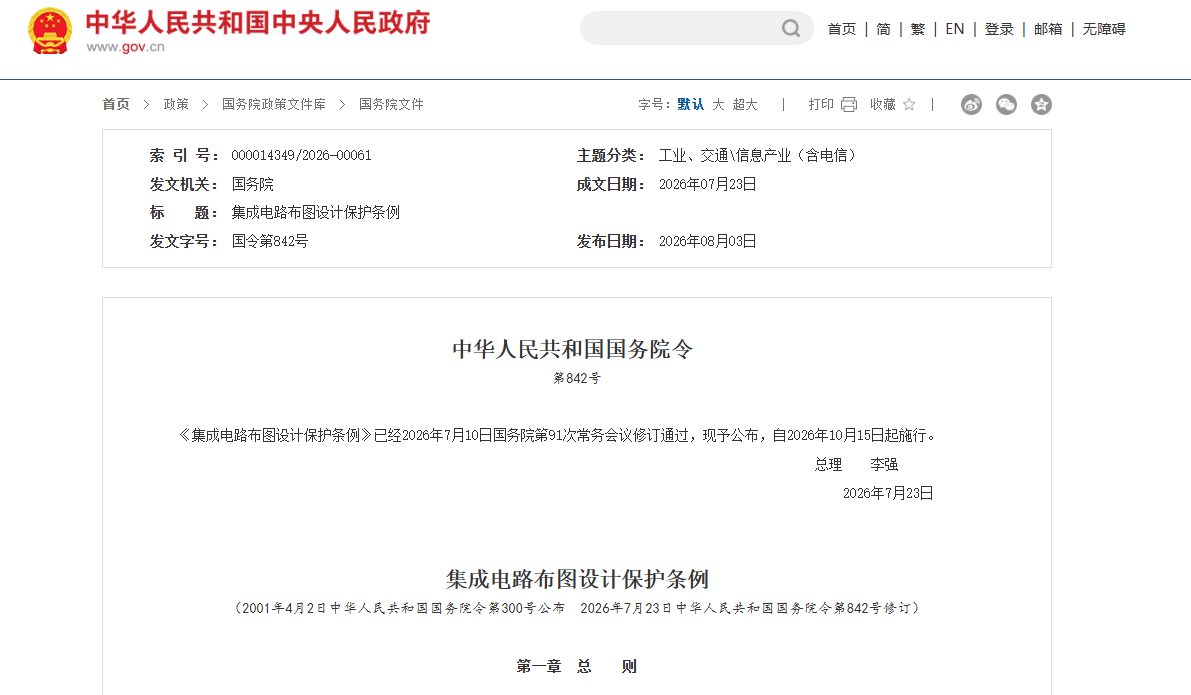Share to Weibo
The width and height of the screenshot is (1191, 695).
971,104
